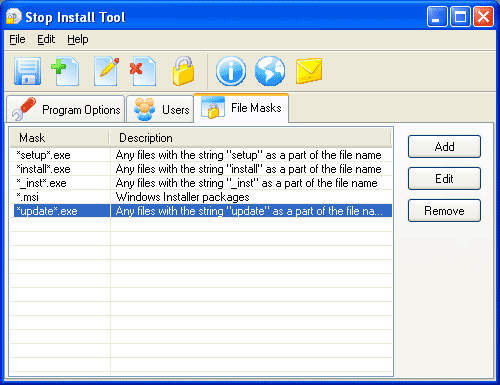Sort by the Description column header
This screenshot has height=385, width=500.
pos(250,138)
